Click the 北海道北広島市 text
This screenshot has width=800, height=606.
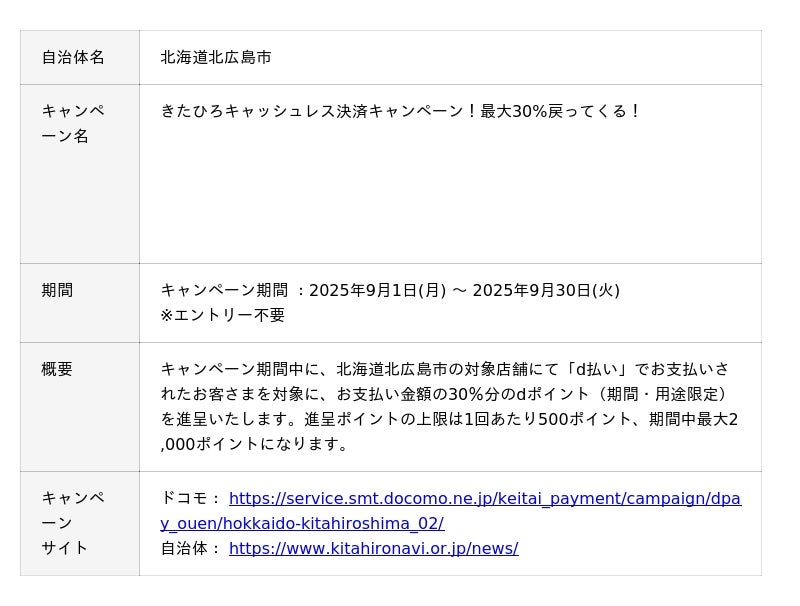click(x=216, y=58)
